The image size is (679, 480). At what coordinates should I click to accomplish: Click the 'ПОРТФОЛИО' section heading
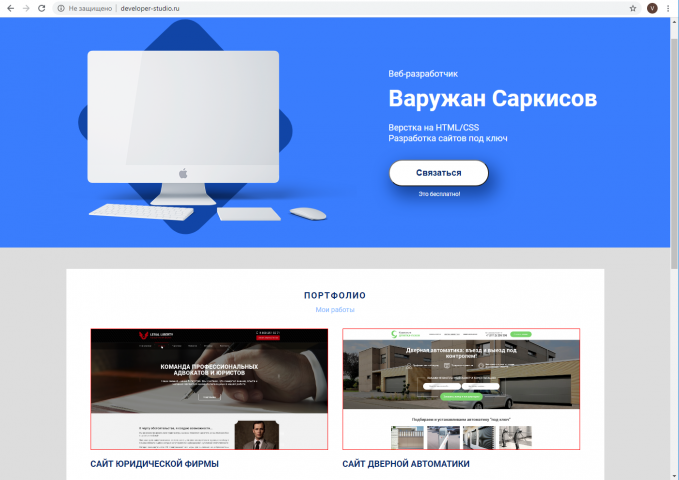[x=335, y=295]
